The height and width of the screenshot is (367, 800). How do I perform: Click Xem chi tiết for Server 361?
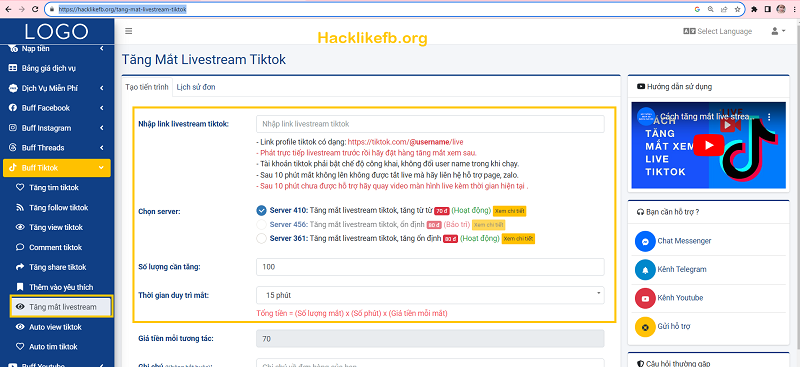[x=518, y=238]
